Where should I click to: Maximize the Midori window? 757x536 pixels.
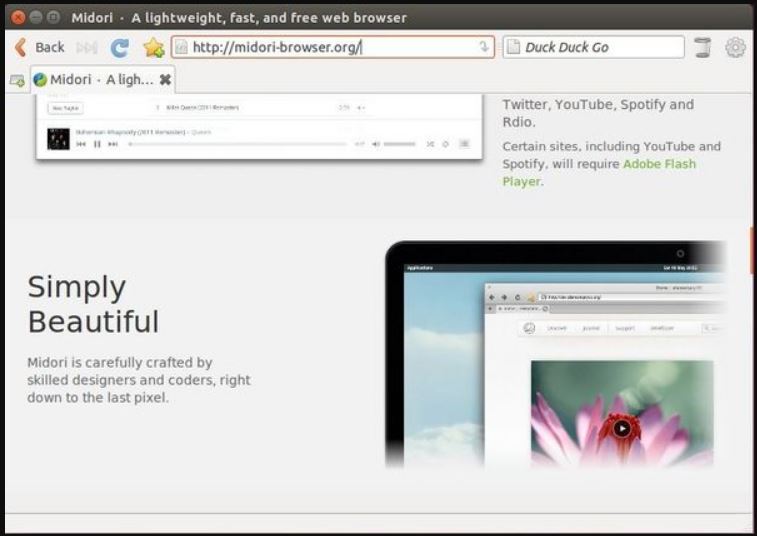pos(54,17)
